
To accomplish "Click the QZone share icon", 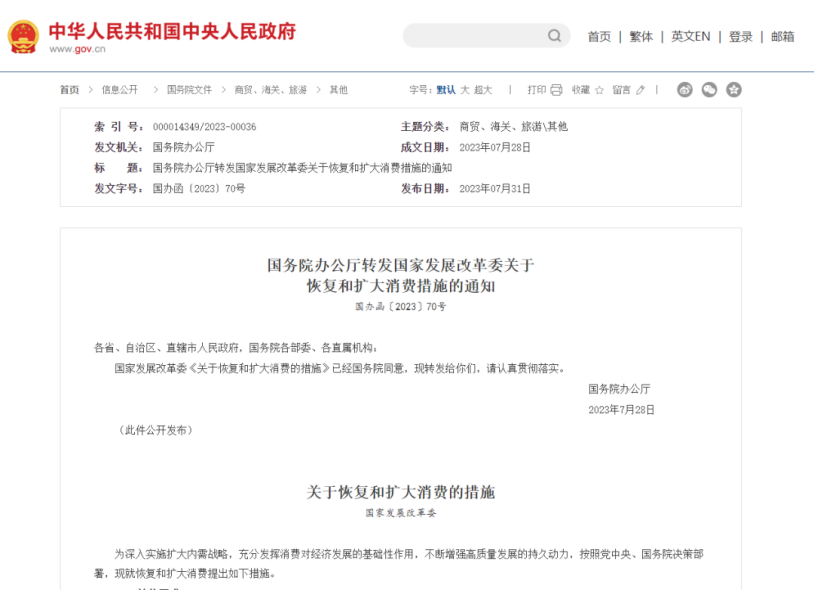I will coord(734,89).
